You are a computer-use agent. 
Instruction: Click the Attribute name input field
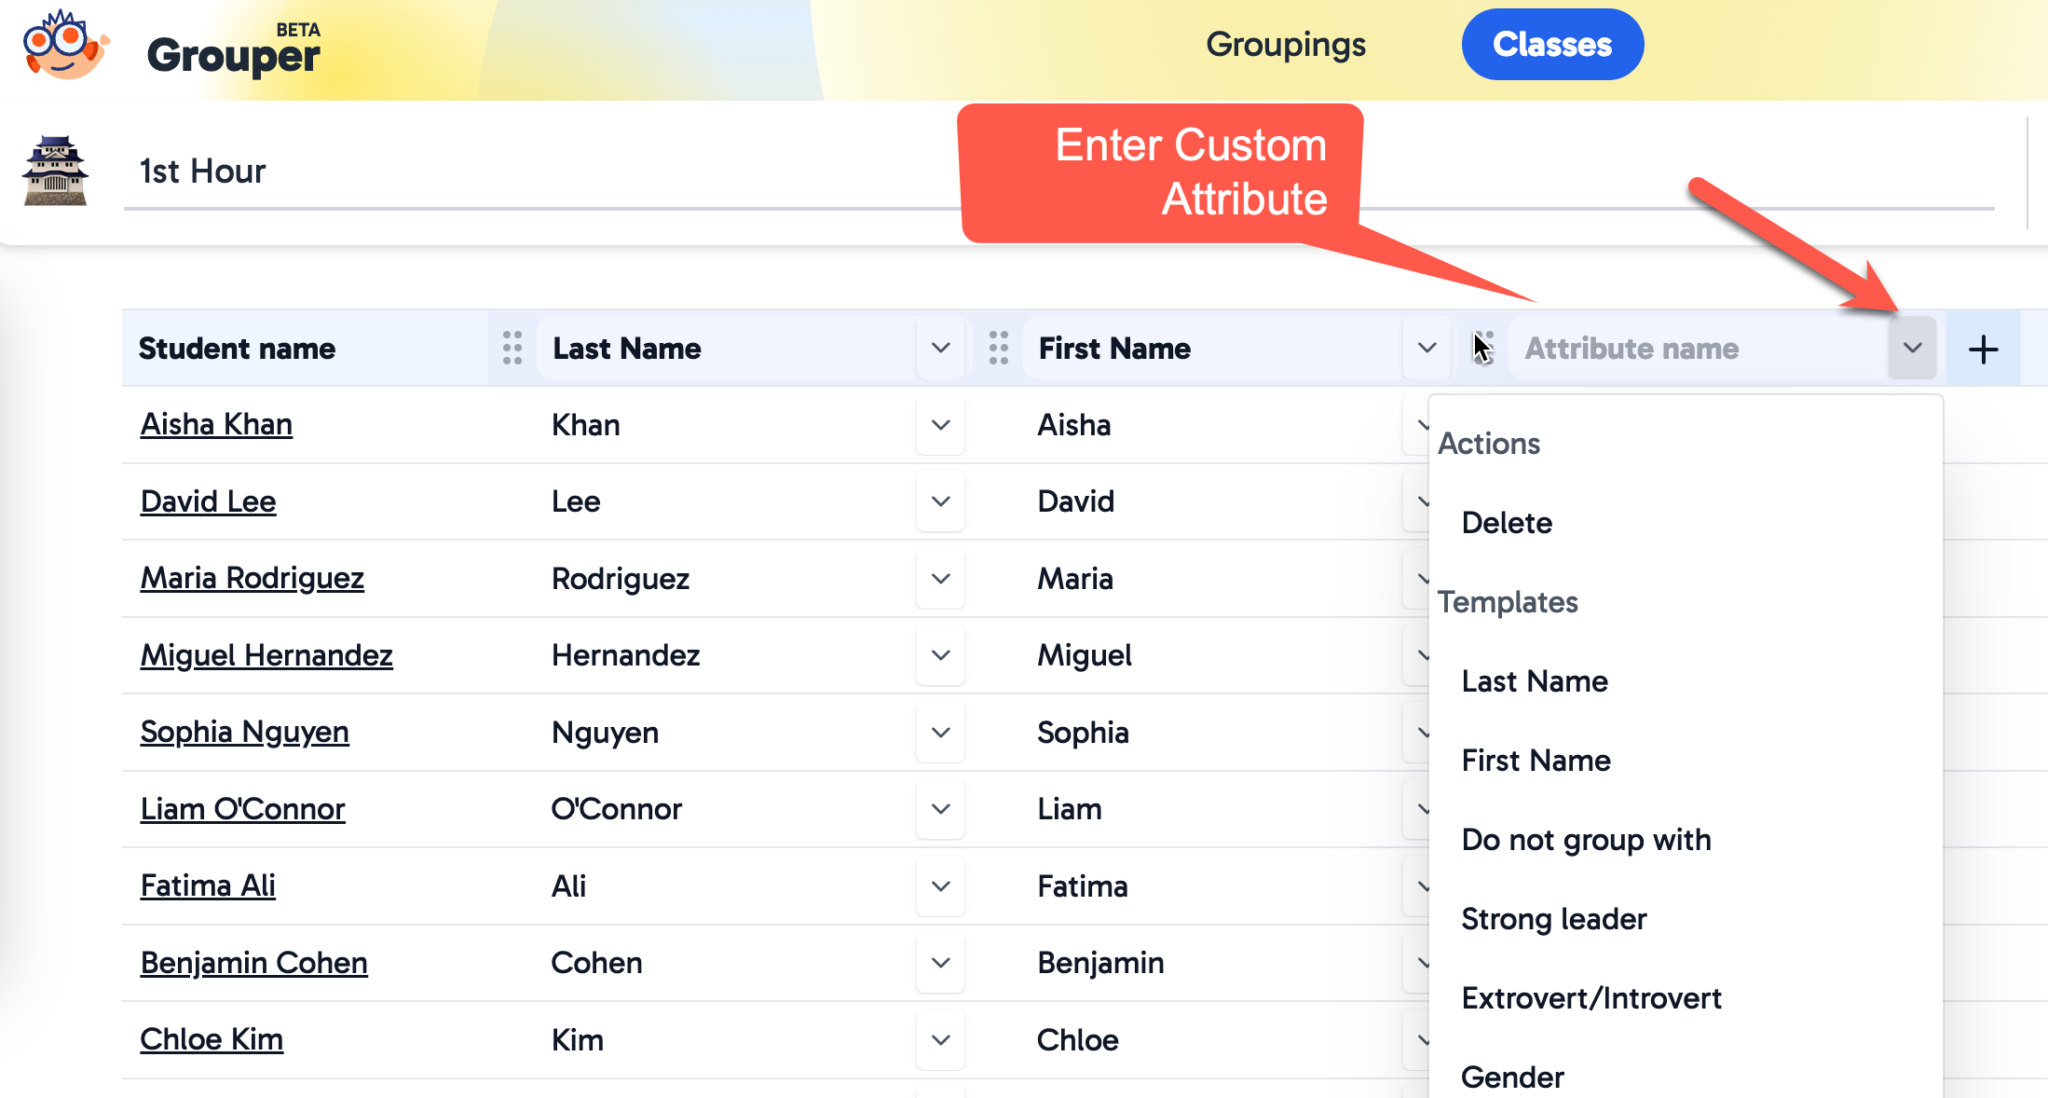1698,348
